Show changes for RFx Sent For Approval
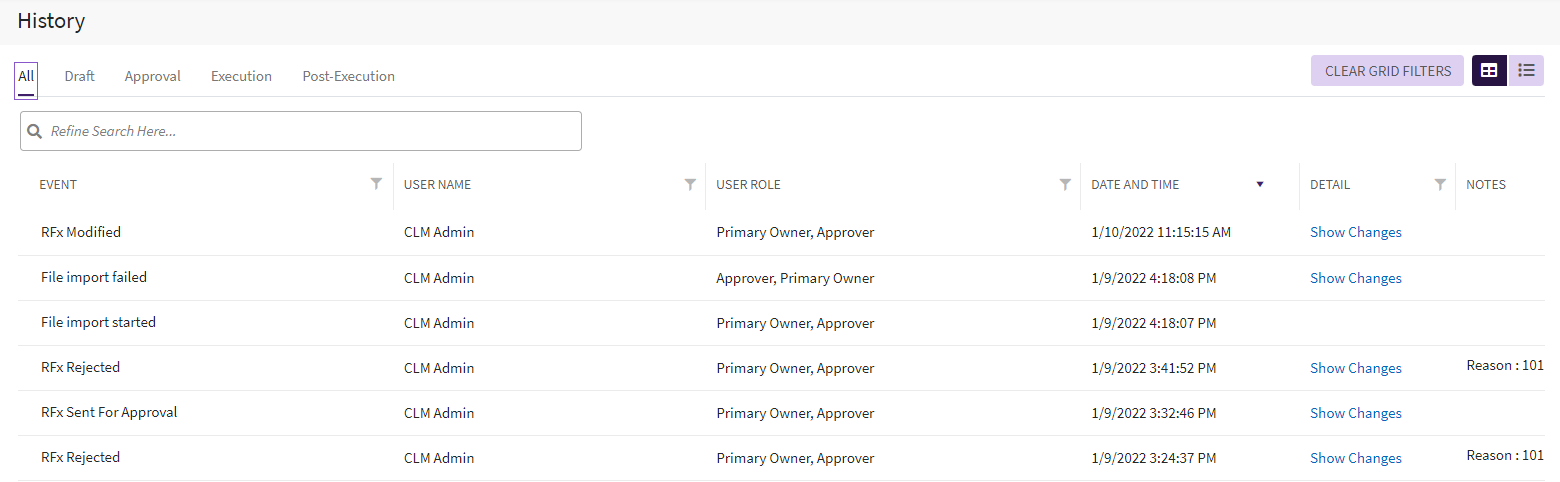The image size is (1560, 482). click(x=1355, y=414)
